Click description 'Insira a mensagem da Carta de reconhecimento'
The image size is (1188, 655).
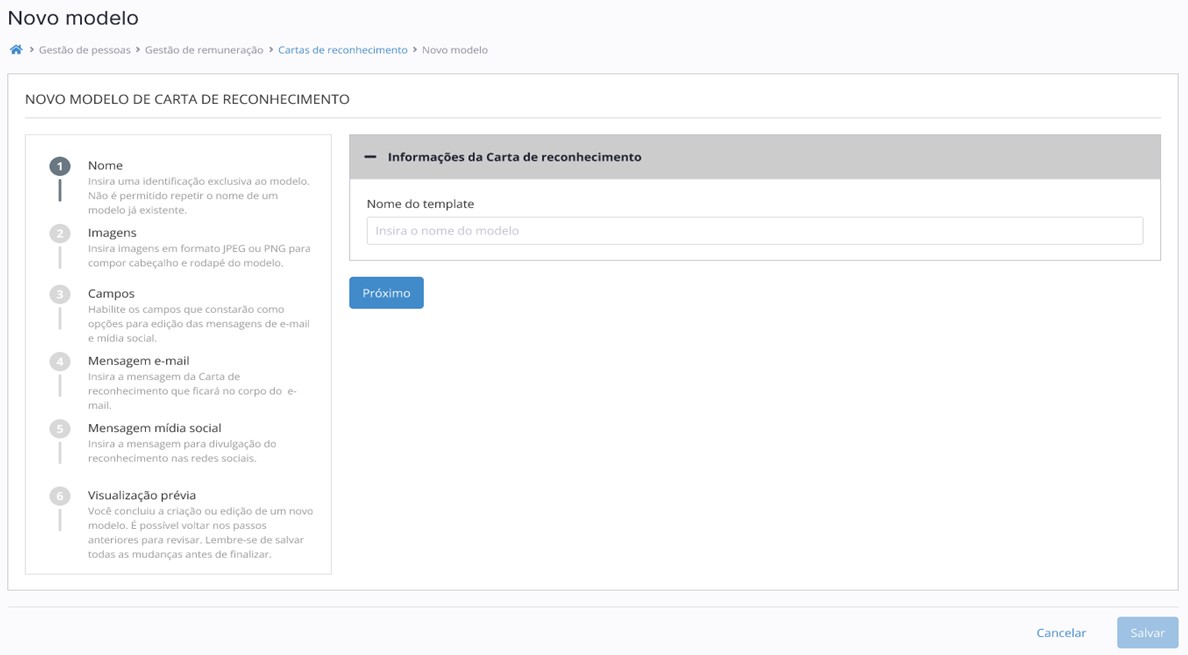tap(192, 391)
